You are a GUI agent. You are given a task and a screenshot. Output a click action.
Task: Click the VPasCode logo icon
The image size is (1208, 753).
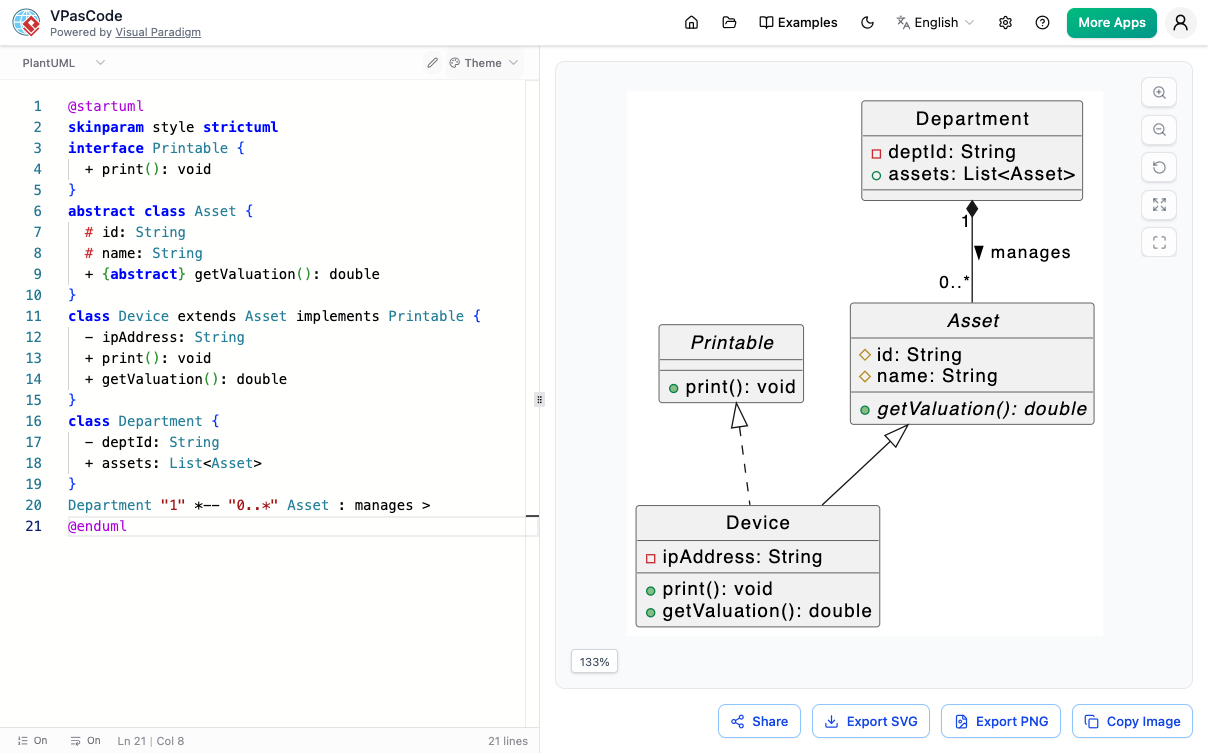pos(27,22)
